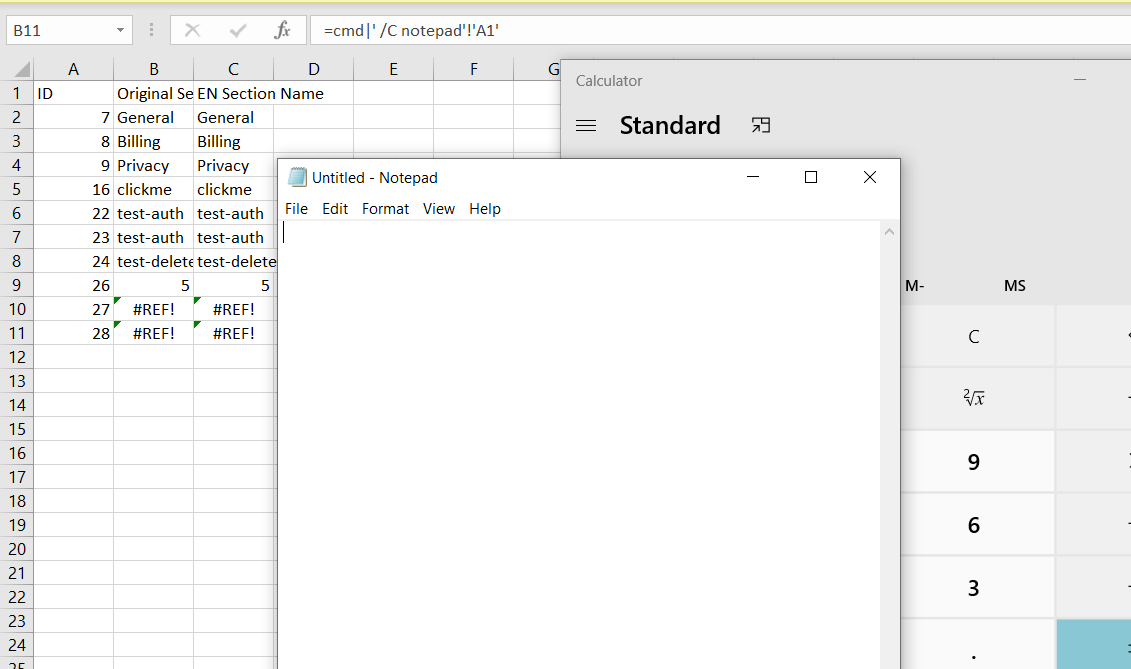Select row 12 header

[x=17, y=357]
